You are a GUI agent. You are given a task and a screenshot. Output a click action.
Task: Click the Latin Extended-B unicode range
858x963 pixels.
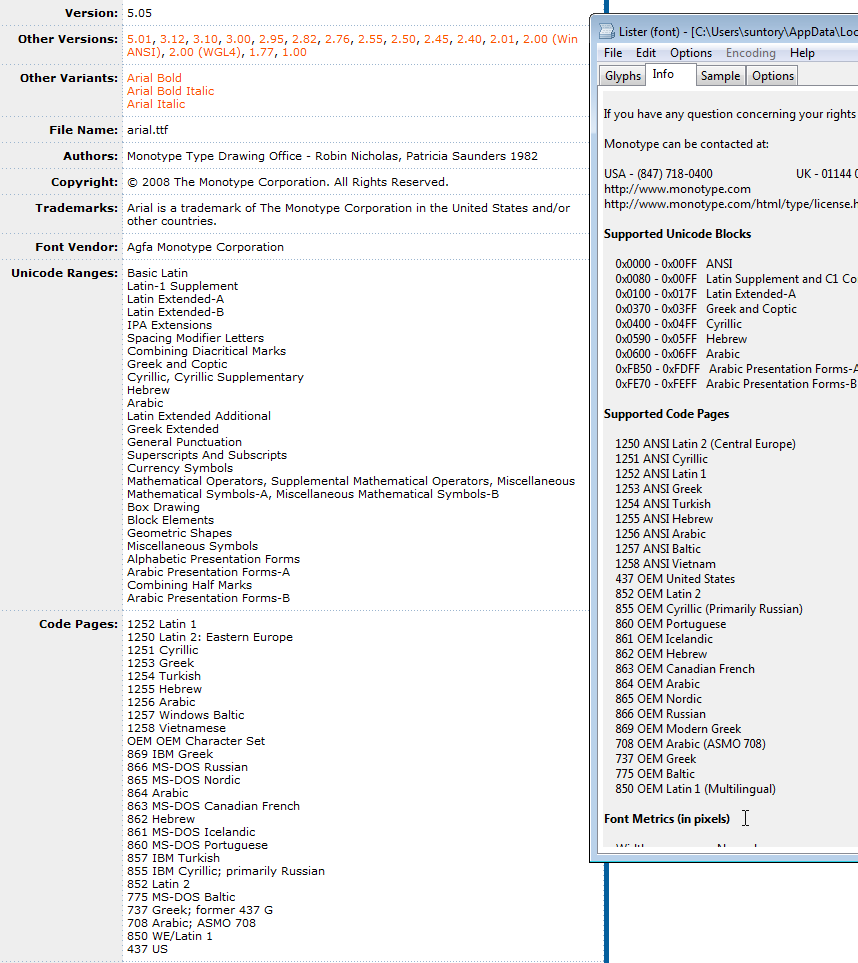click(176, 312)
